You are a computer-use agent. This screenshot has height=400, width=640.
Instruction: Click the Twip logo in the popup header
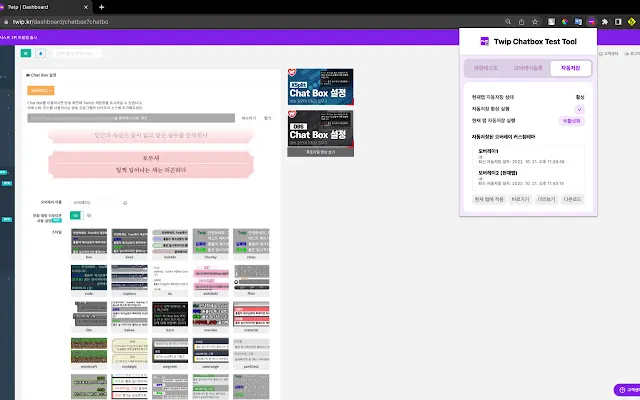484,41
